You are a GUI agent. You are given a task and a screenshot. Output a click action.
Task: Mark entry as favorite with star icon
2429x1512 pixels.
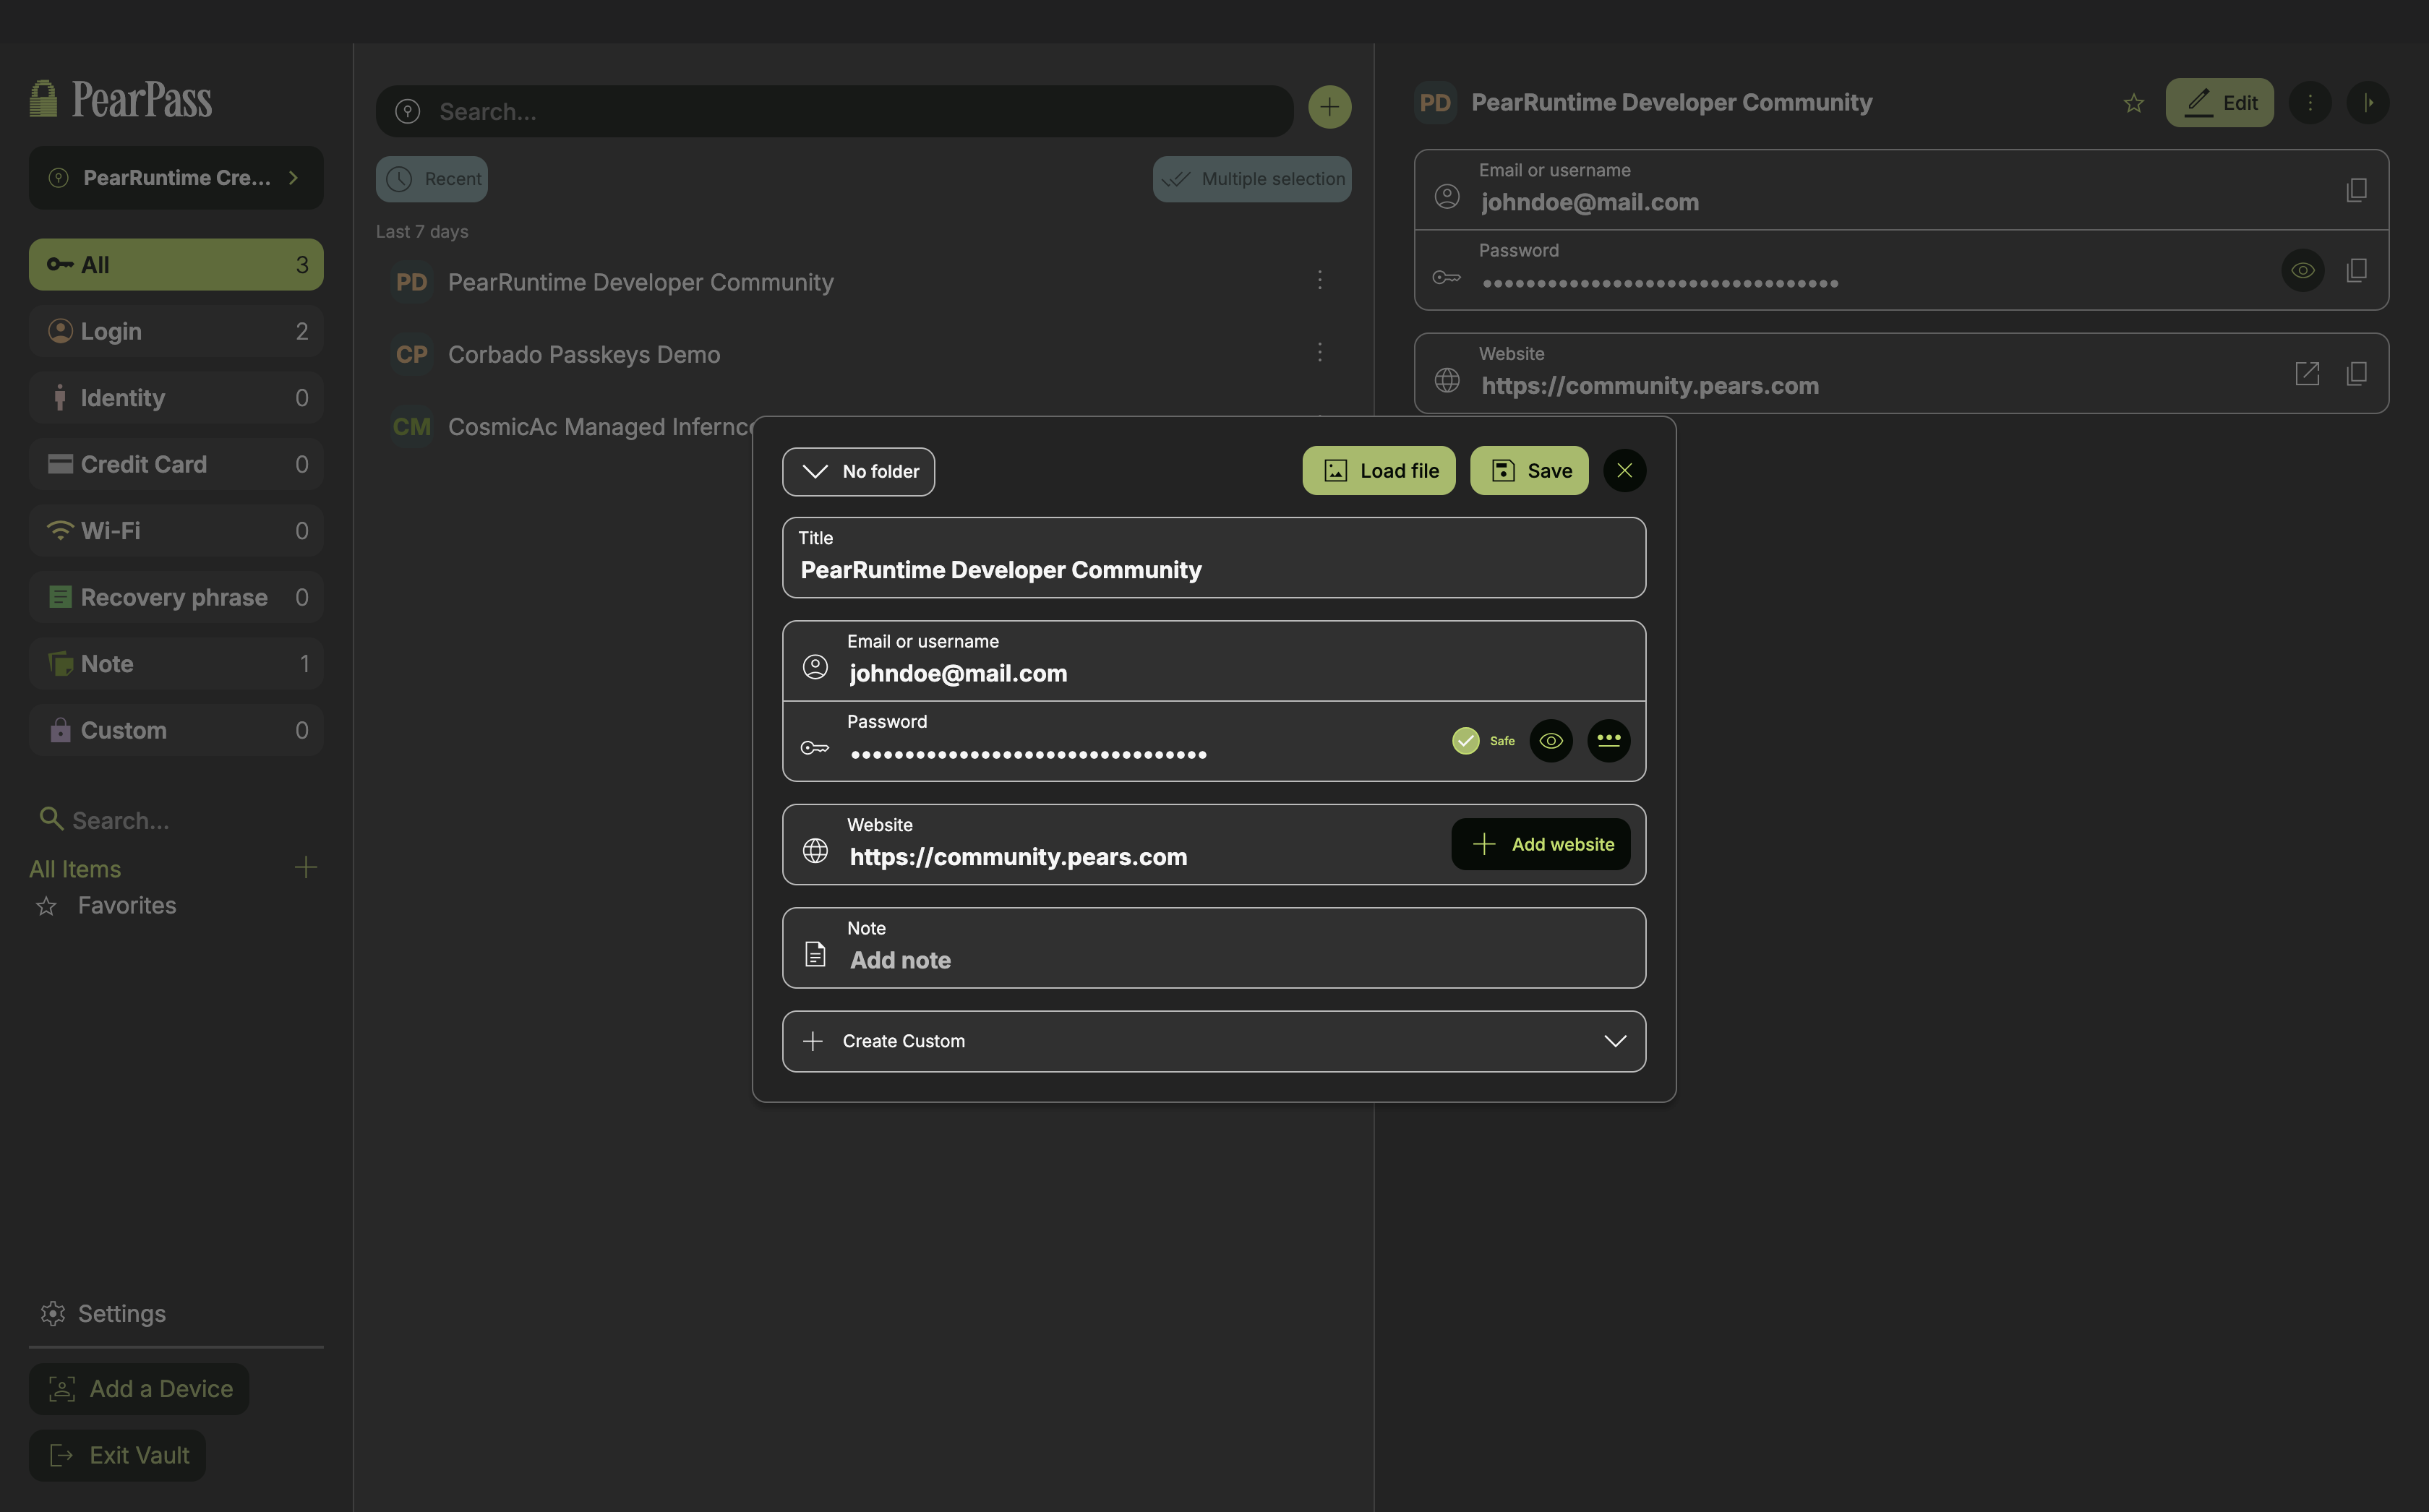click(2133, 103)
